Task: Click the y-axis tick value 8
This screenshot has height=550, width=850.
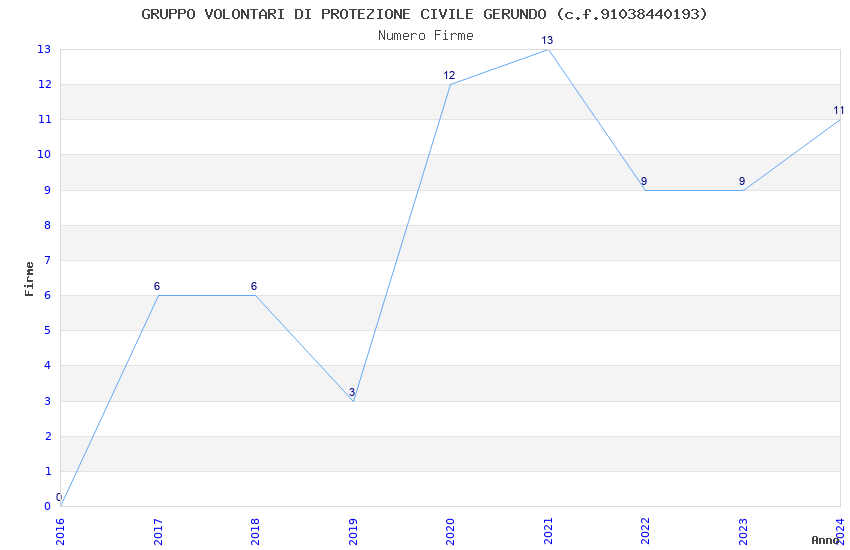Action: pos(48,225)
